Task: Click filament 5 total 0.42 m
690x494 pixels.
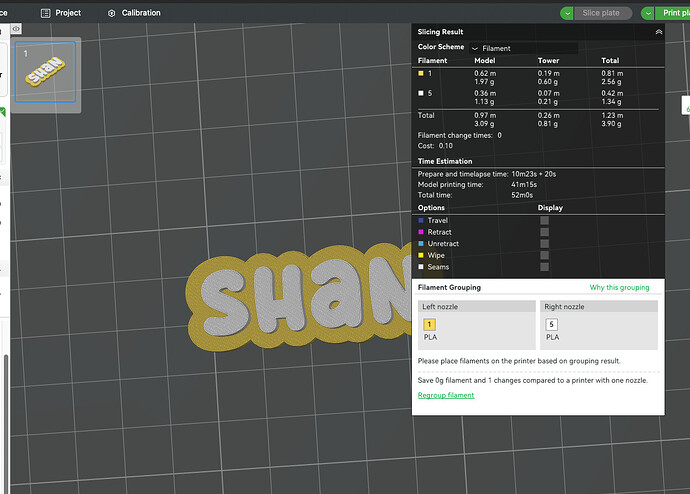Action: tap(612, 93)
